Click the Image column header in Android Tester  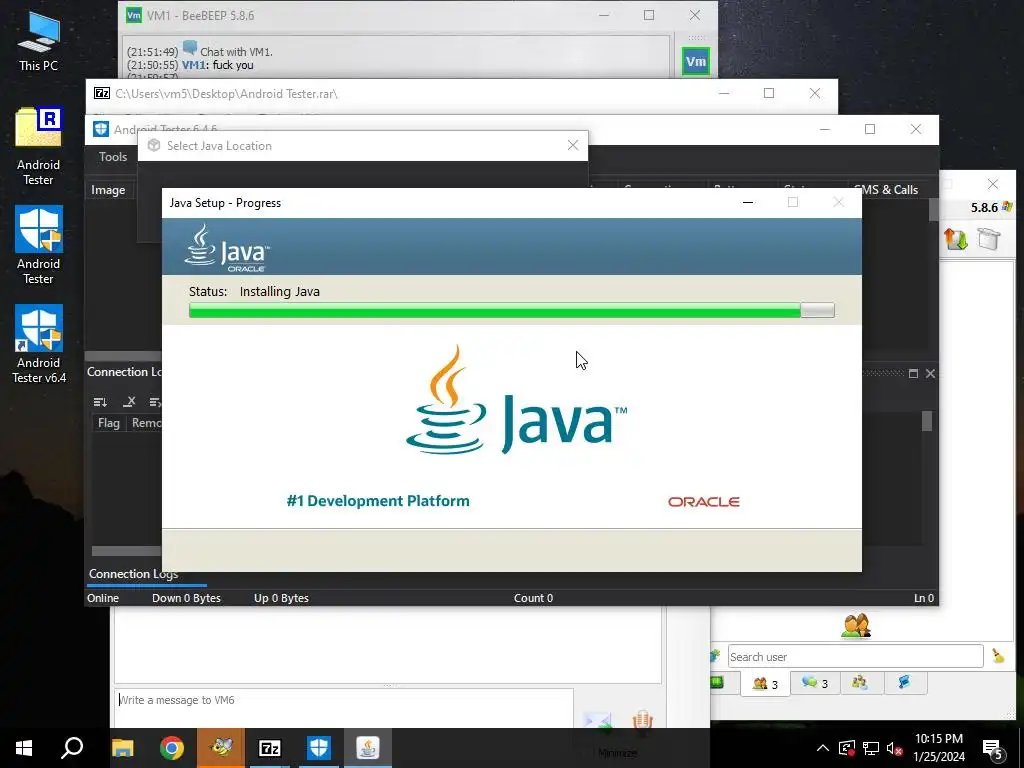click(x=108, y=190)
